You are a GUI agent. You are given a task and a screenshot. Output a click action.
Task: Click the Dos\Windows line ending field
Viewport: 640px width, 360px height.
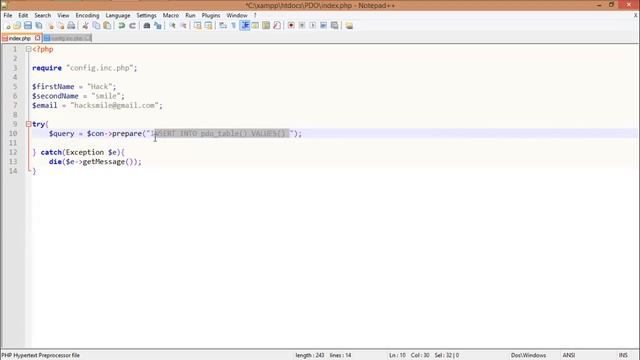pyautogui.click(x=528, y=355)
